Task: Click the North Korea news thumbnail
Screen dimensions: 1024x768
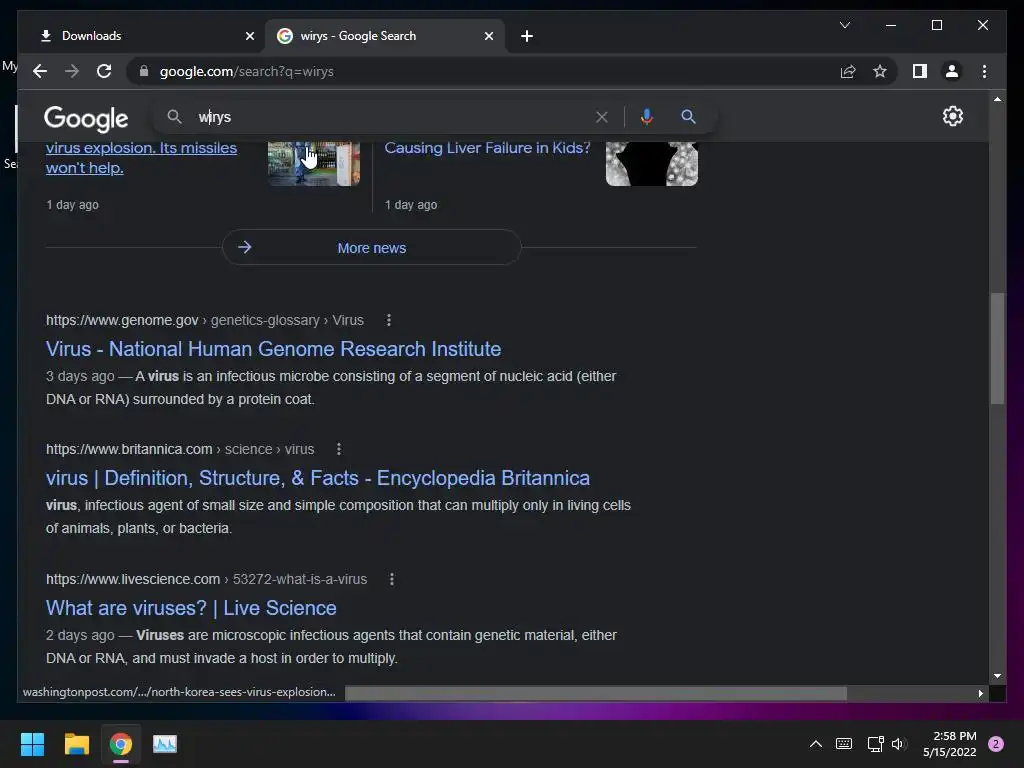Action: [314, 164]
